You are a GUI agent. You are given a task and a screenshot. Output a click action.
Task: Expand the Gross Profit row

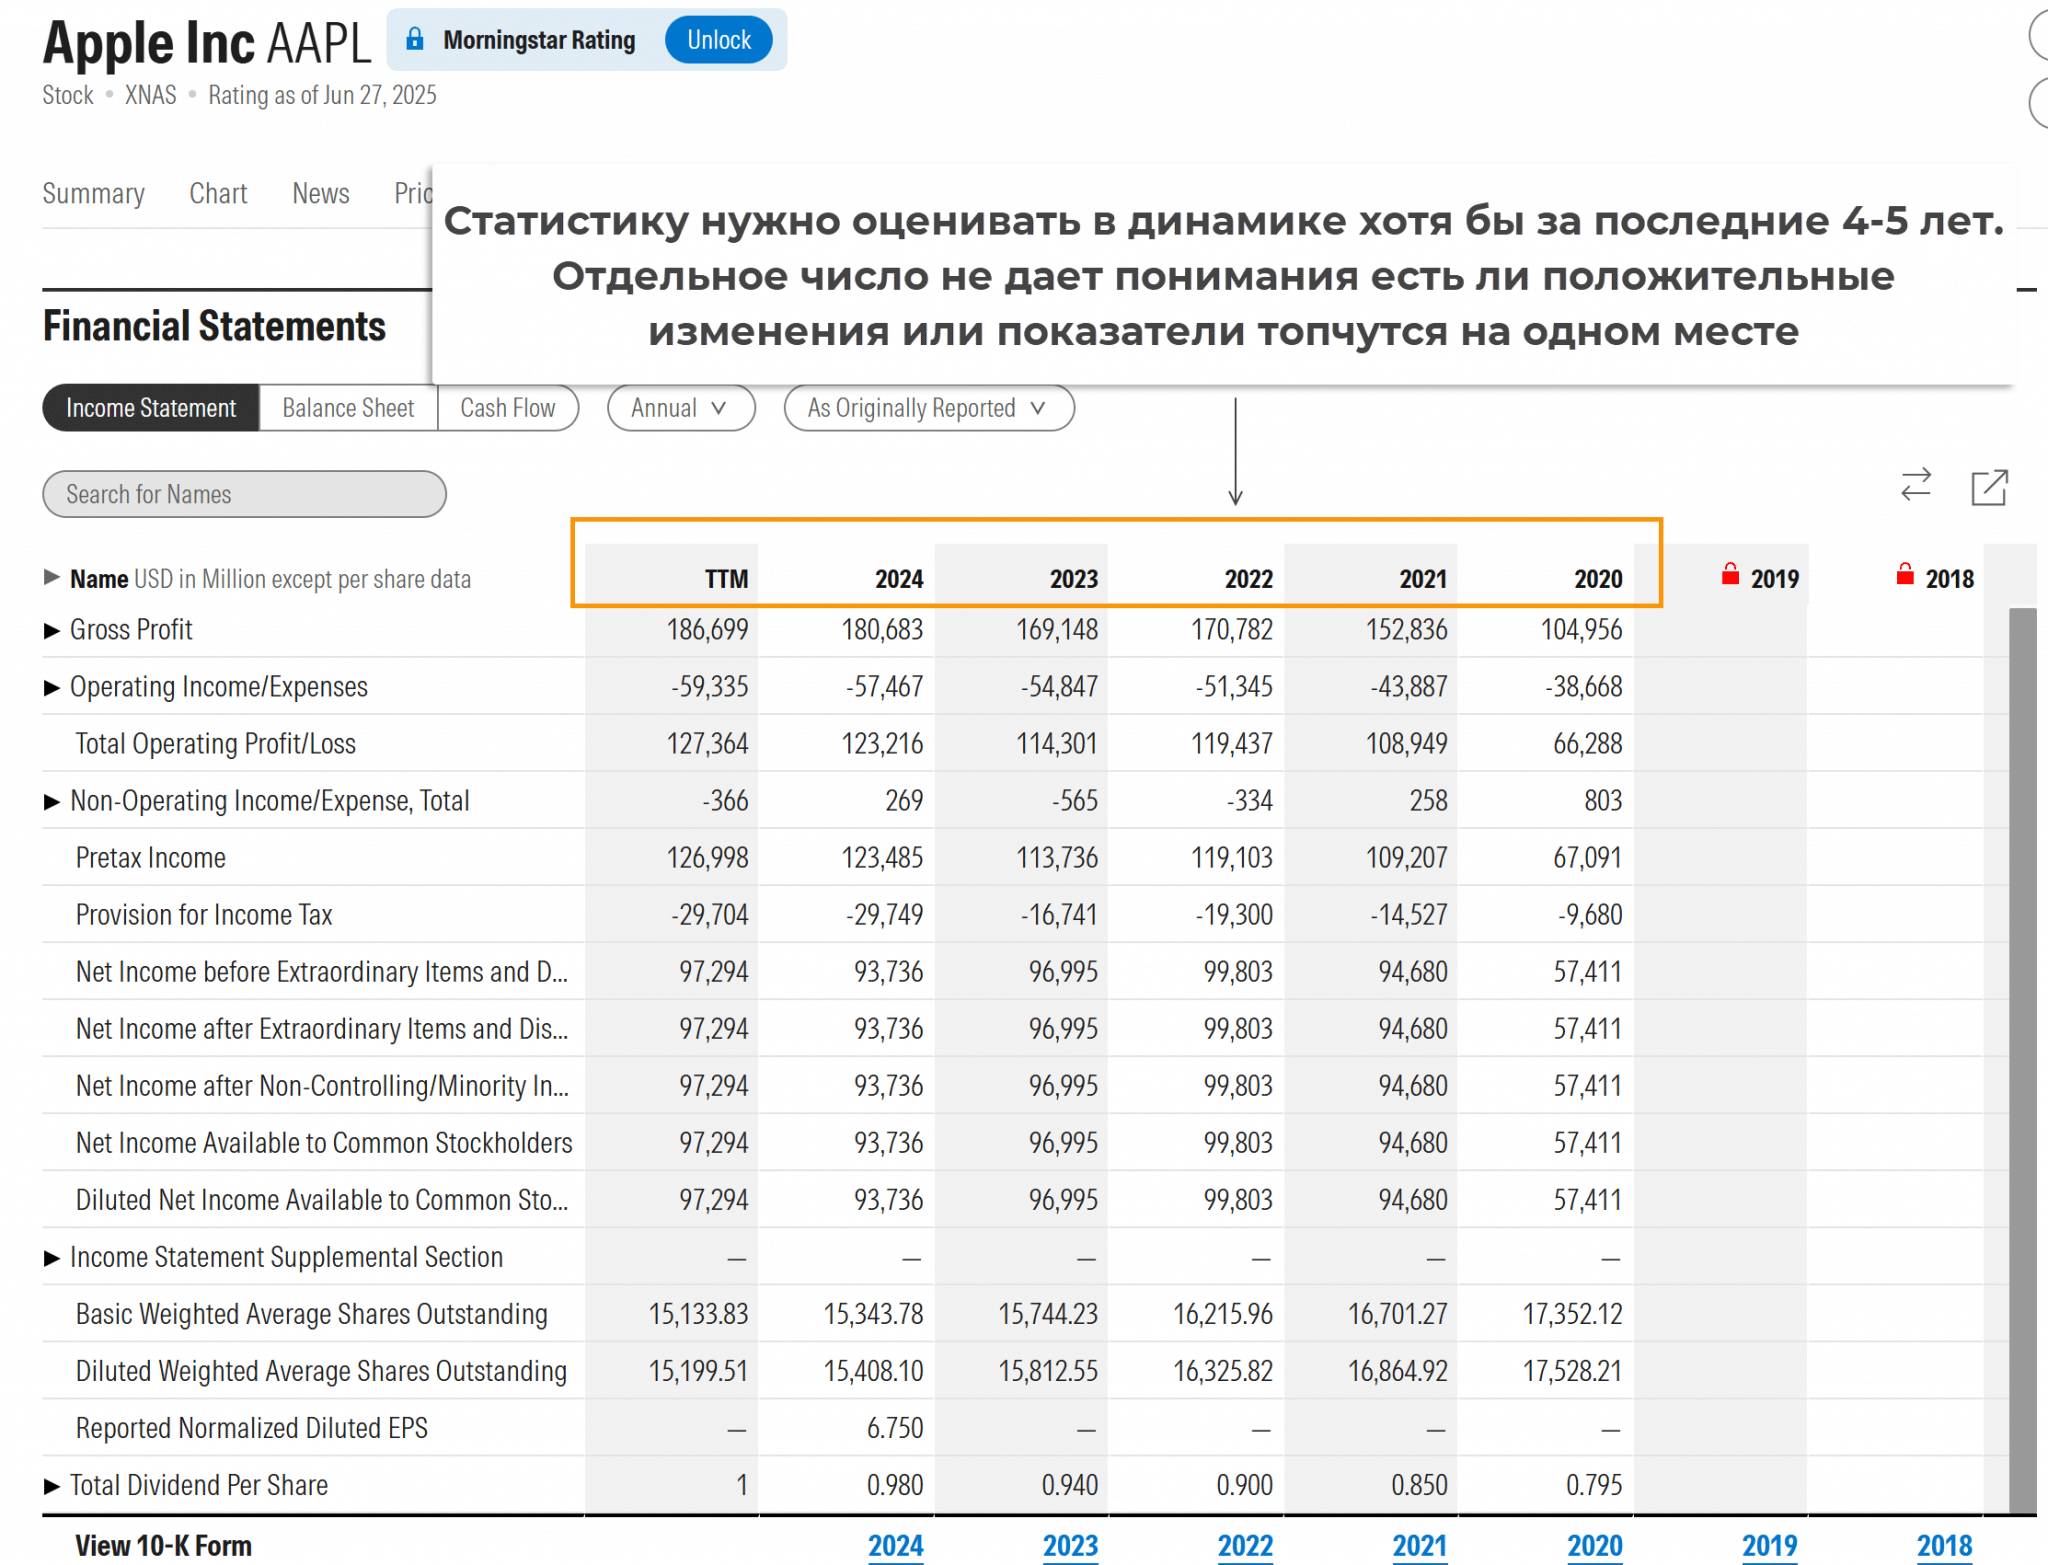(x=52, y=630)
